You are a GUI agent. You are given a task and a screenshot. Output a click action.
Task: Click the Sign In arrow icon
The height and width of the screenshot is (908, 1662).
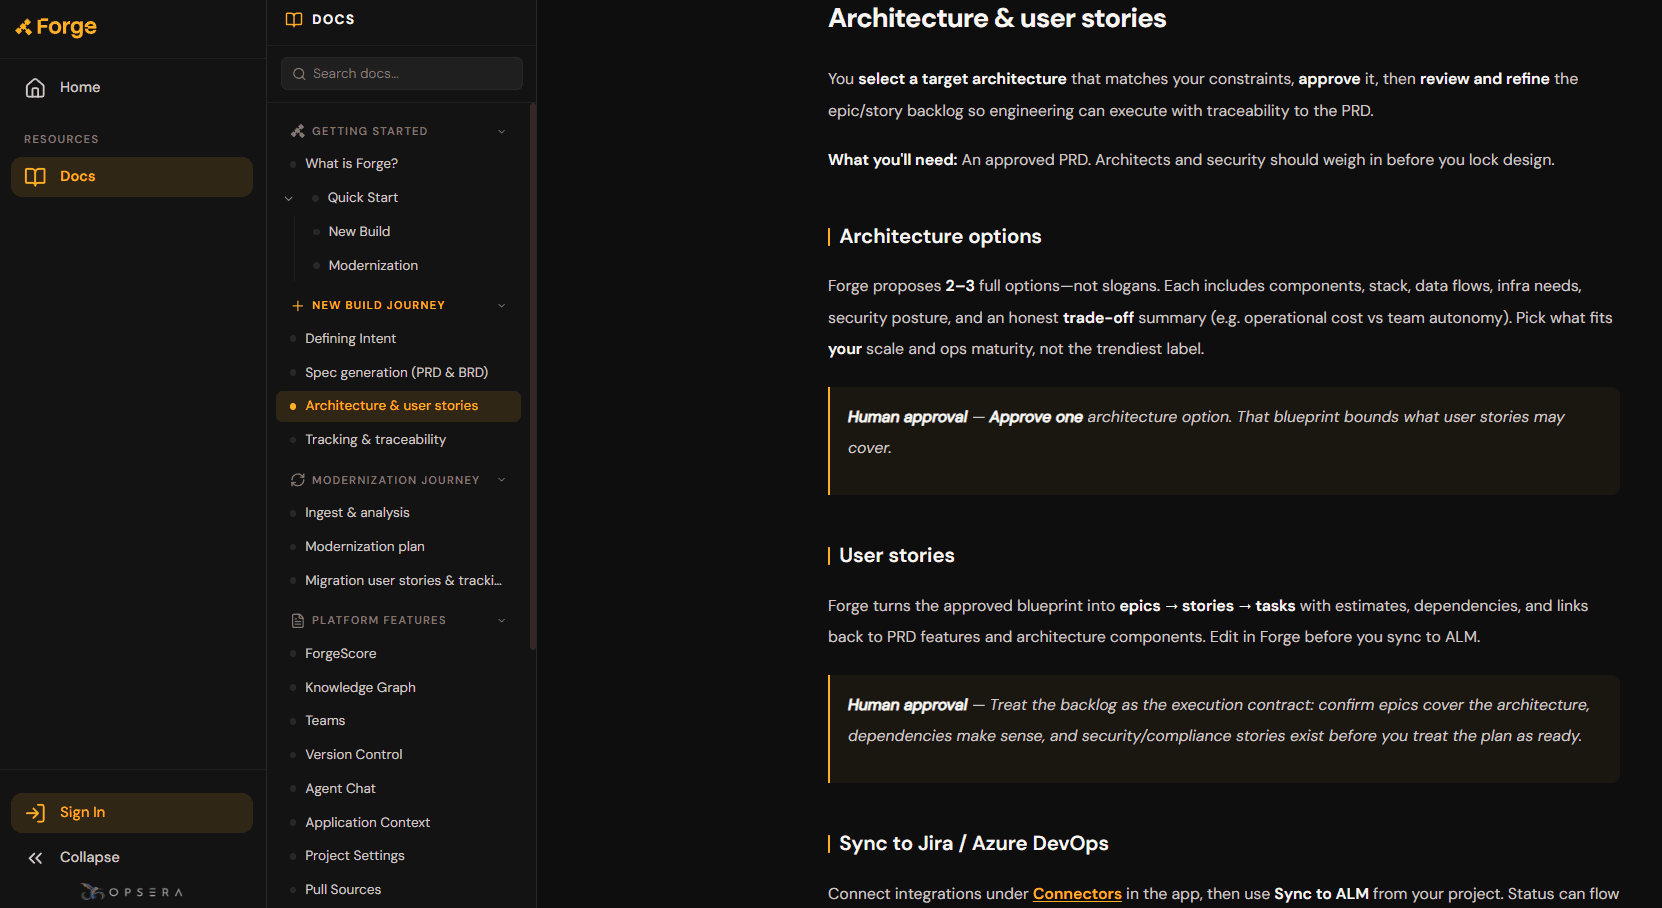(x=35, y=813)
